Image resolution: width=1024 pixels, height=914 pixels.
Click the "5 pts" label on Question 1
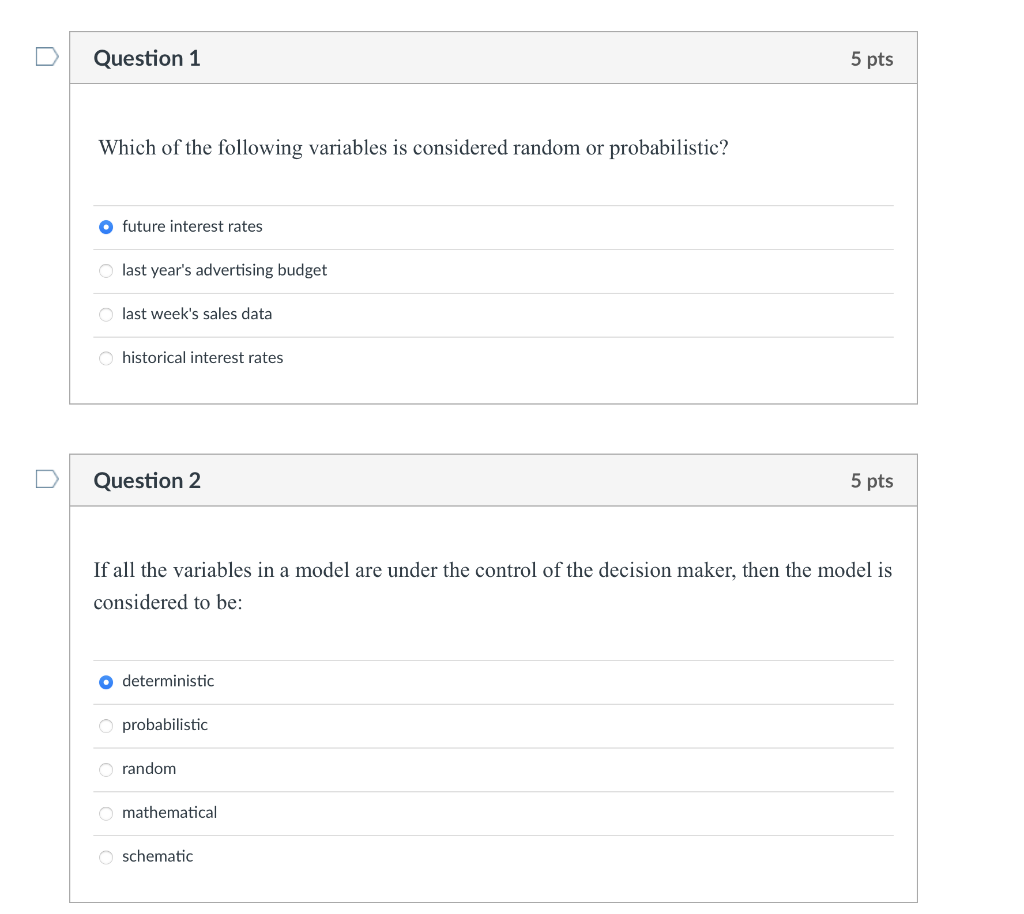click(x=871, y=59)
